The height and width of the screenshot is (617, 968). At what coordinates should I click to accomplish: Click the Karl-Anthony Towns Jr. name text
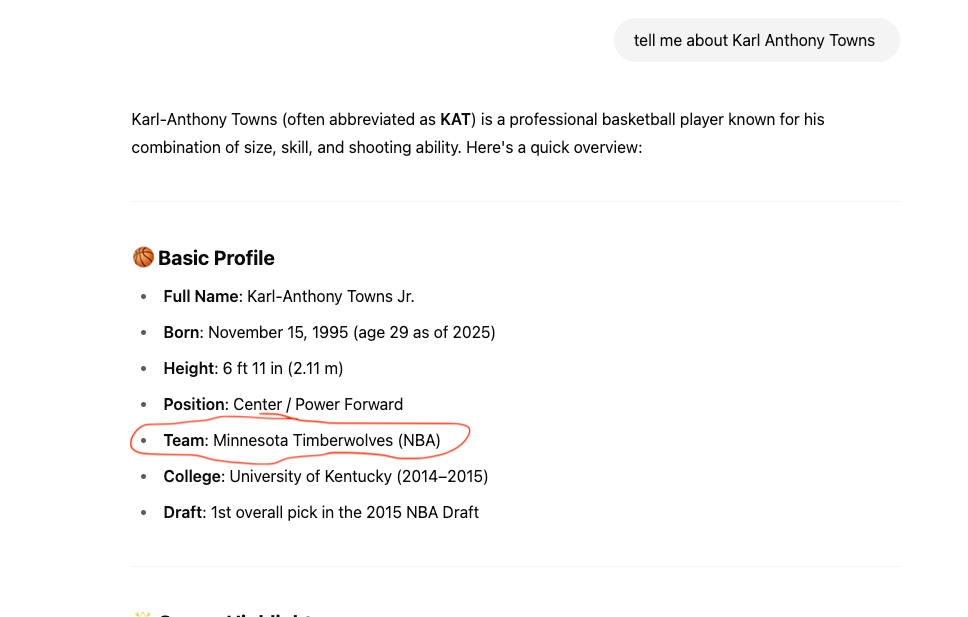click(x=331, y=296)
